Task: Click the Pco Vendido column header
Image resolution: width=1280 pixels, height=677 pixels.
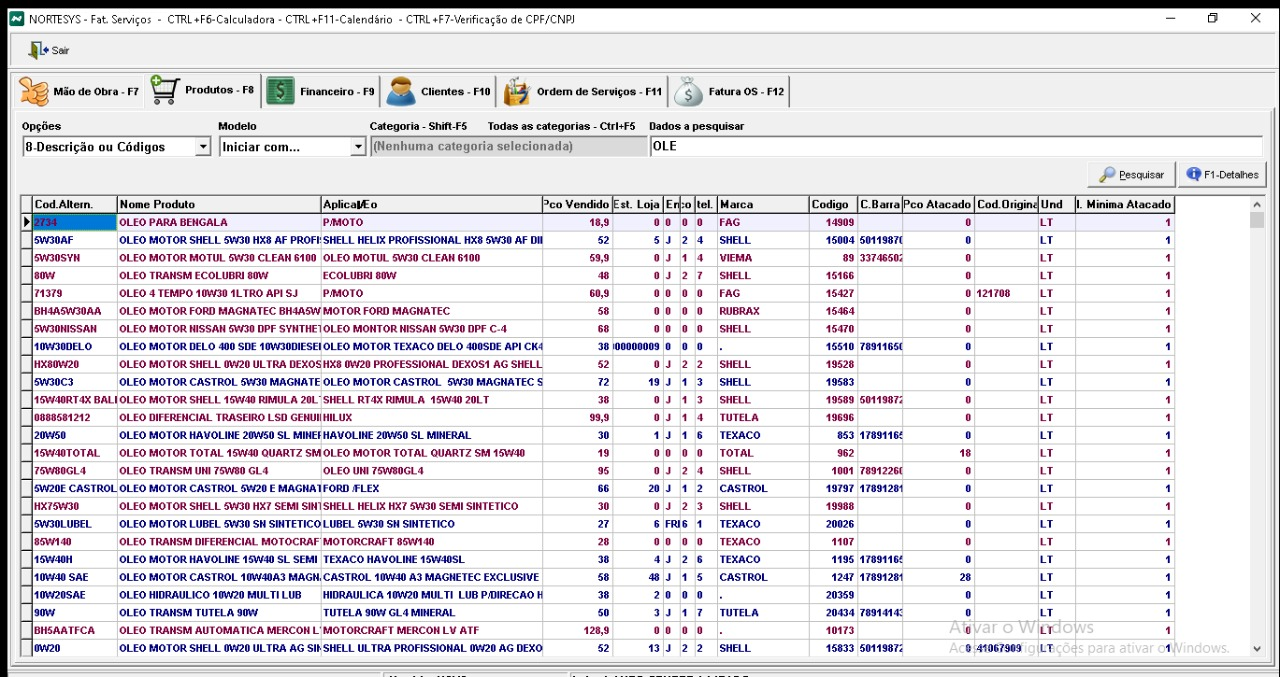Action: coord(576,204)
